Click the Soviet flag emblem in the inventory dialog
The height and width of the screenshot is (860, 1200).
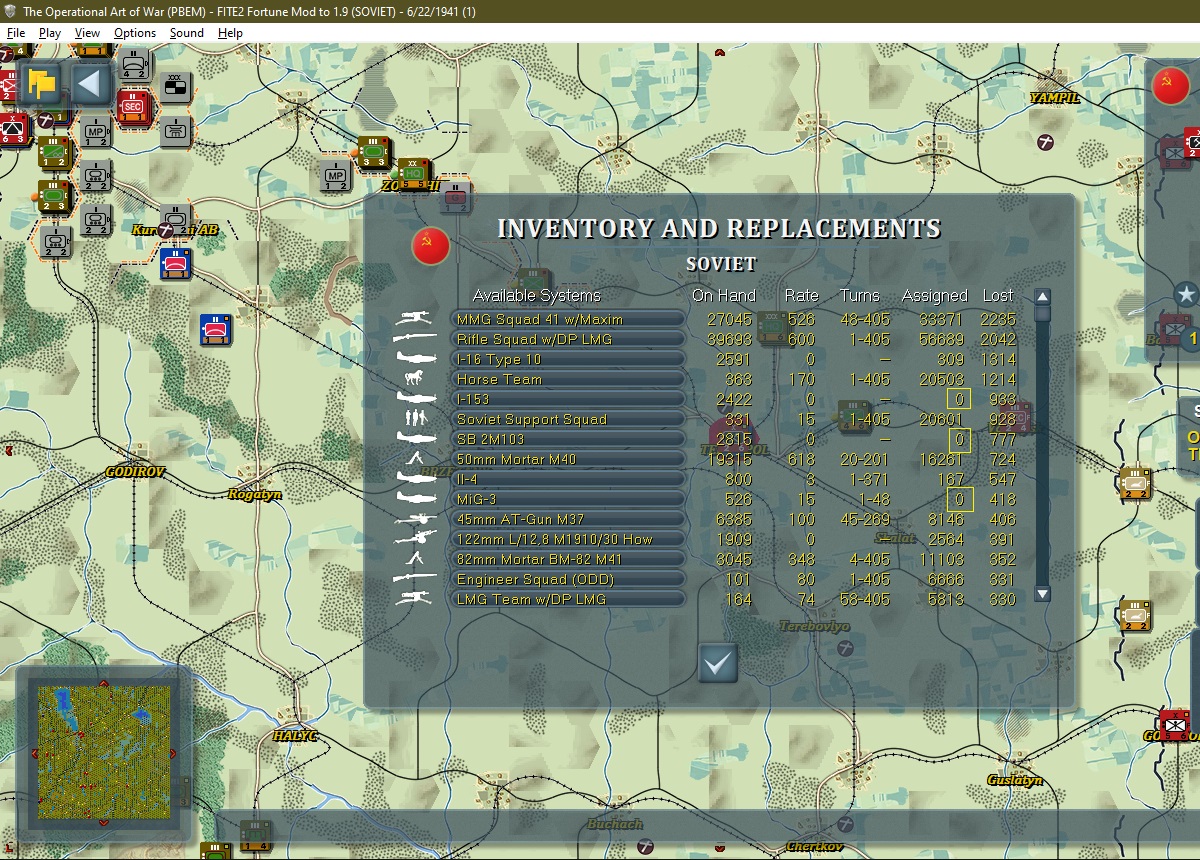pos(431,246)
